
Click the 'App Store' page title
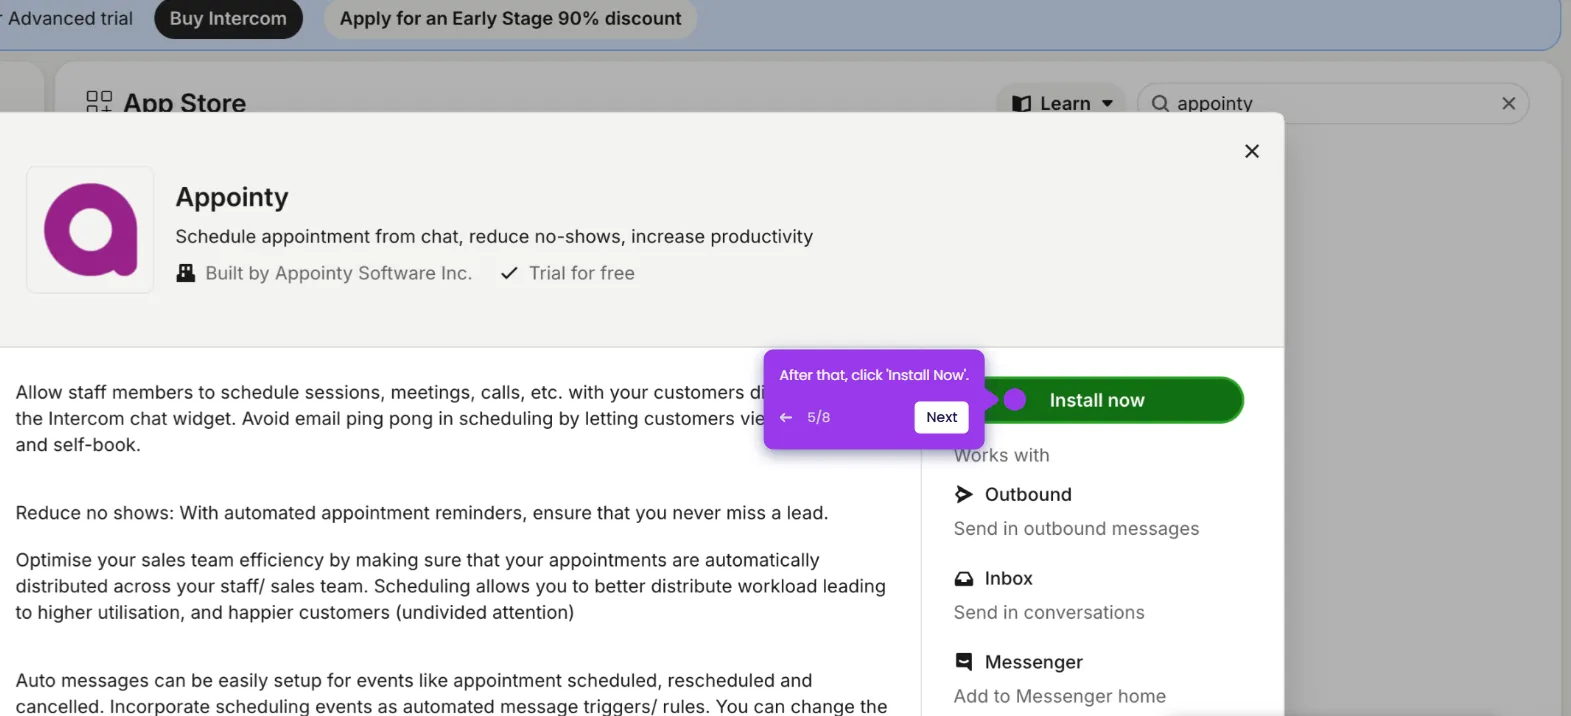pos(184,102)
